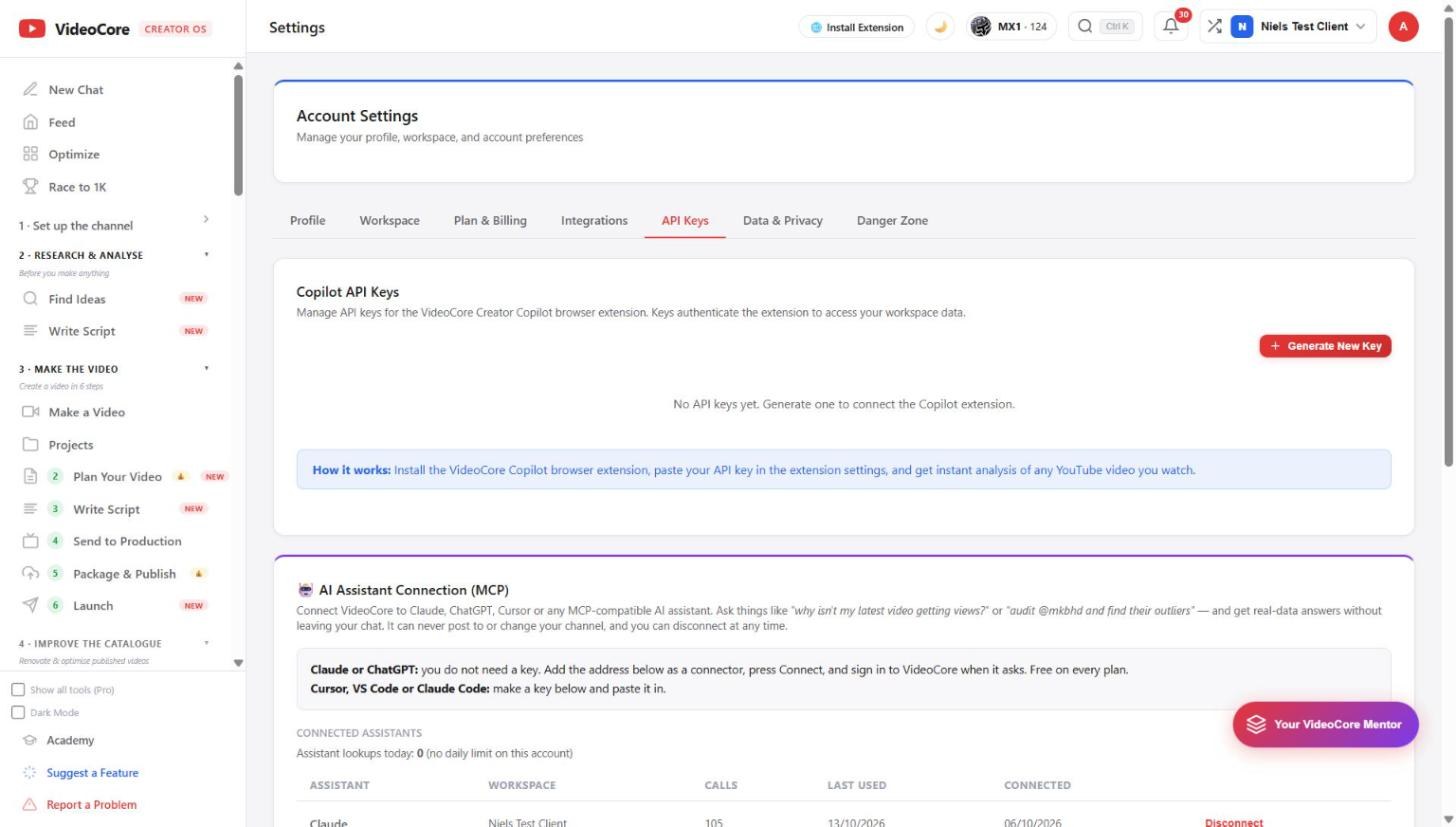
Task: Click the Suggest a Feature link
Action: coord(80,773)
